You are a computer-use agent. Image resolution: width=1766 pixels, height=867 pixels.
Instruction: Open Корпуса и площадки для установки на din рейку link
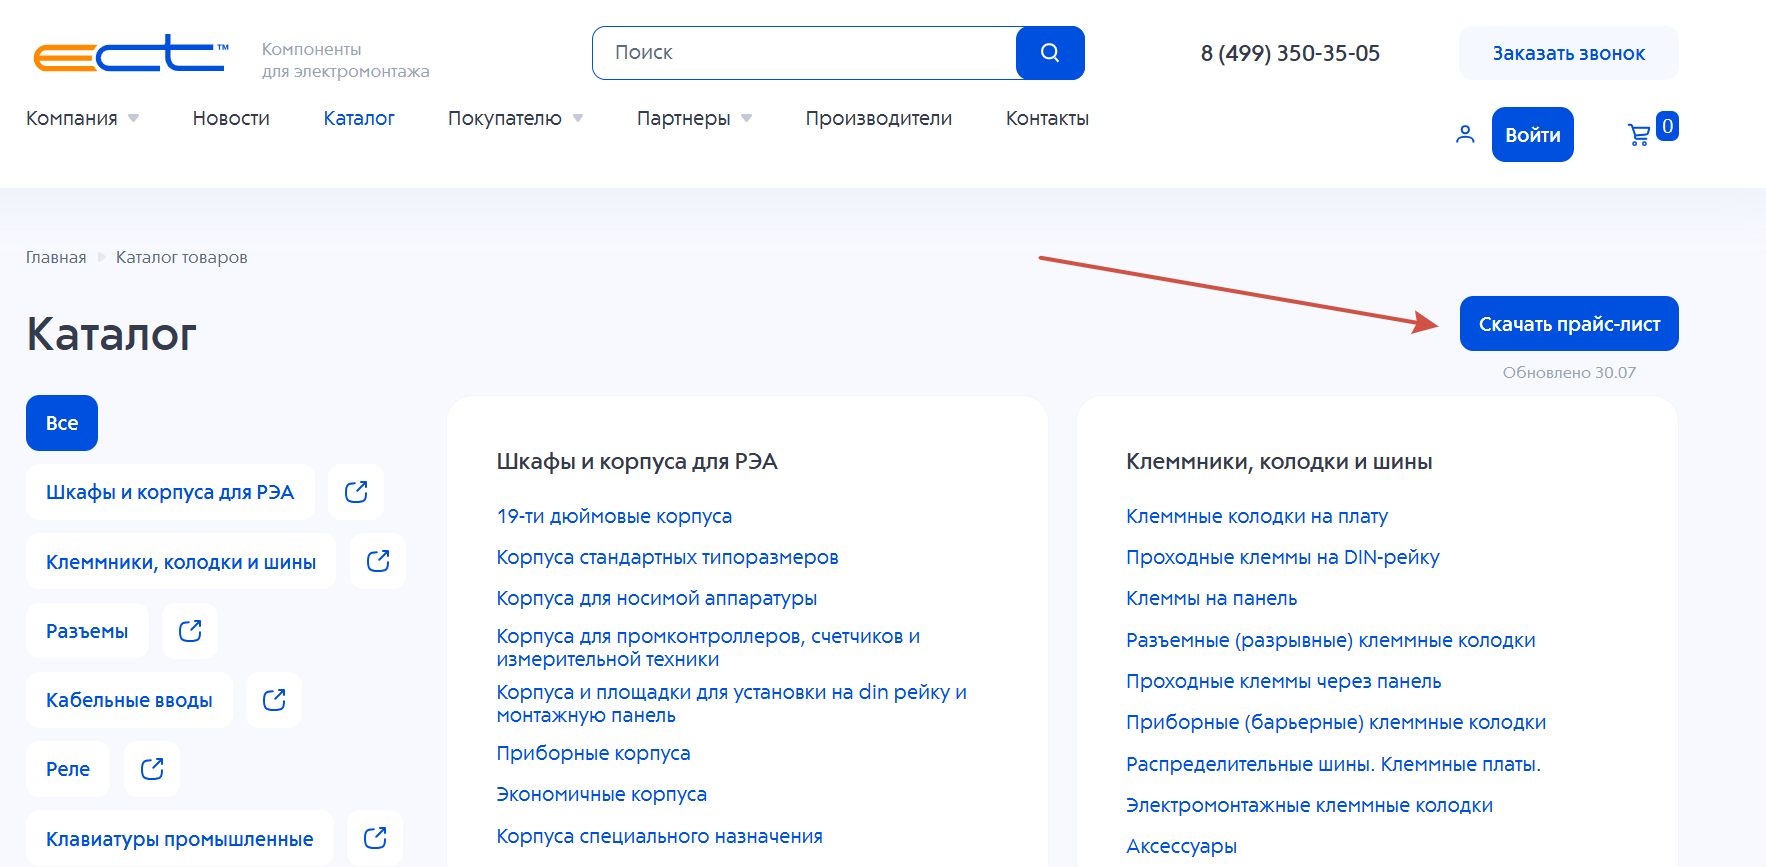732,703
